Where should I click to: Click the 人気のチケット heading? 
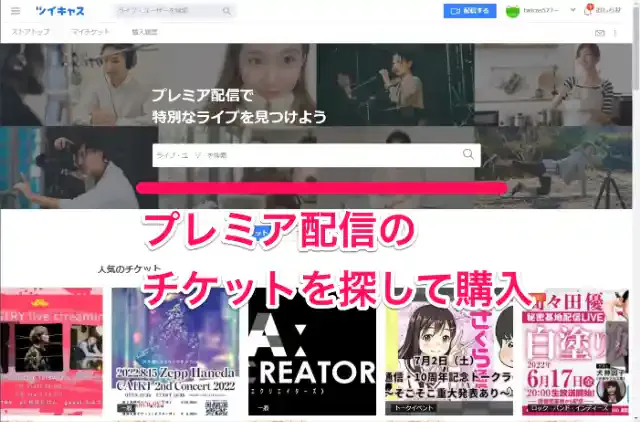(129, 269)
